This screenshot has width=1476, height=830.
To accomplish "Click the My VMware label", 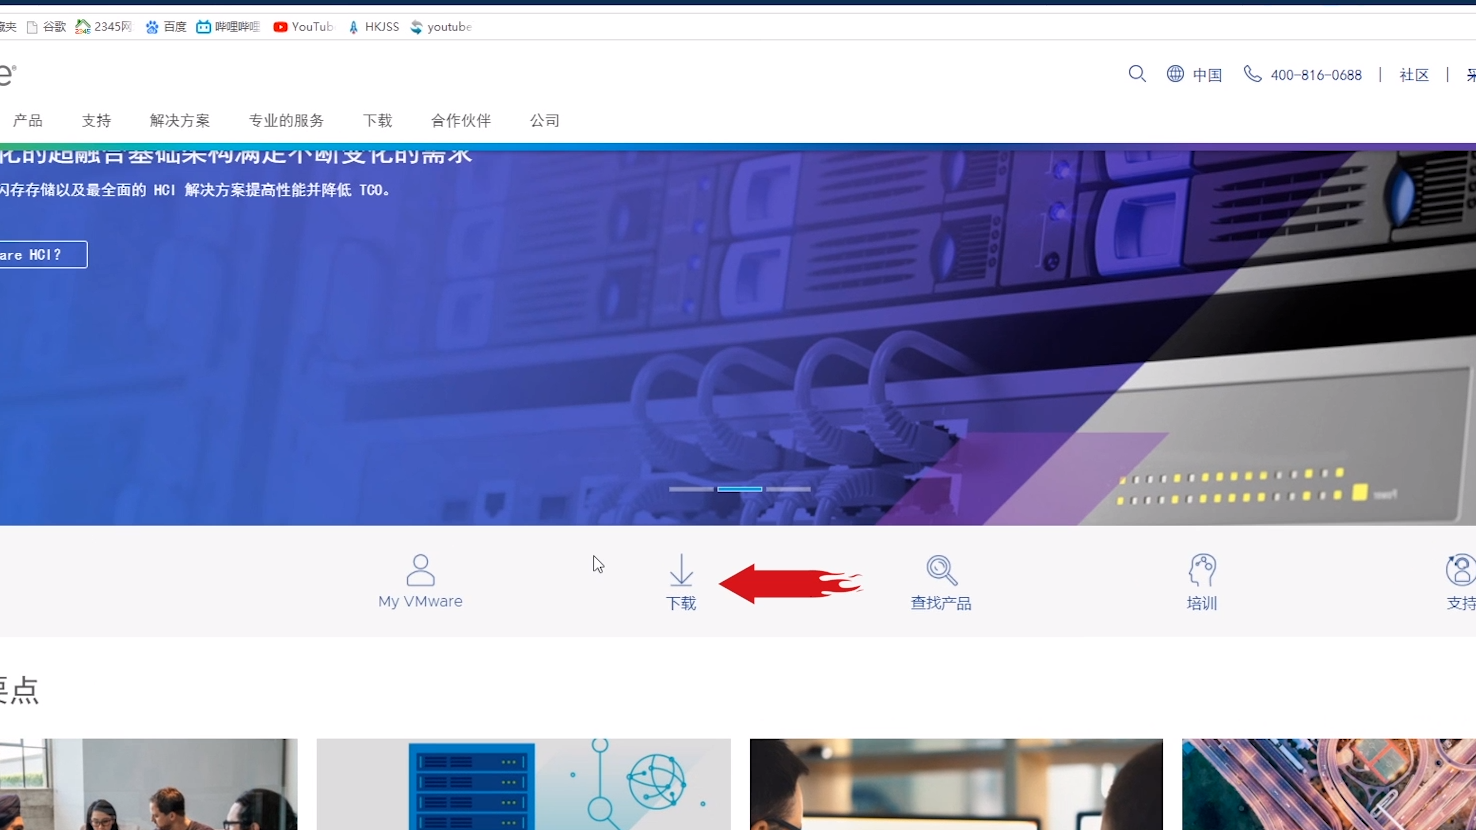I will tap(420, 602).
